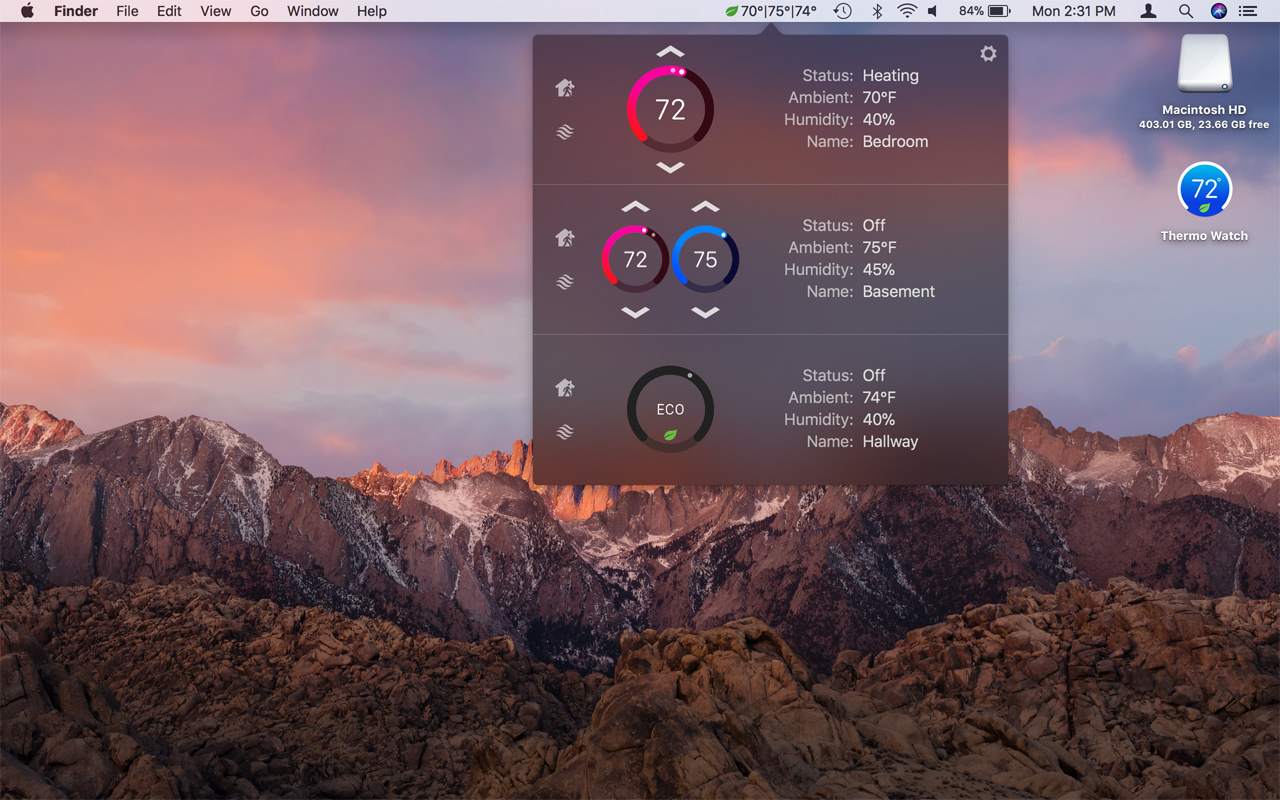
Task: Click the Mon 2:31 PM clock
Action: coord(1073,11)
